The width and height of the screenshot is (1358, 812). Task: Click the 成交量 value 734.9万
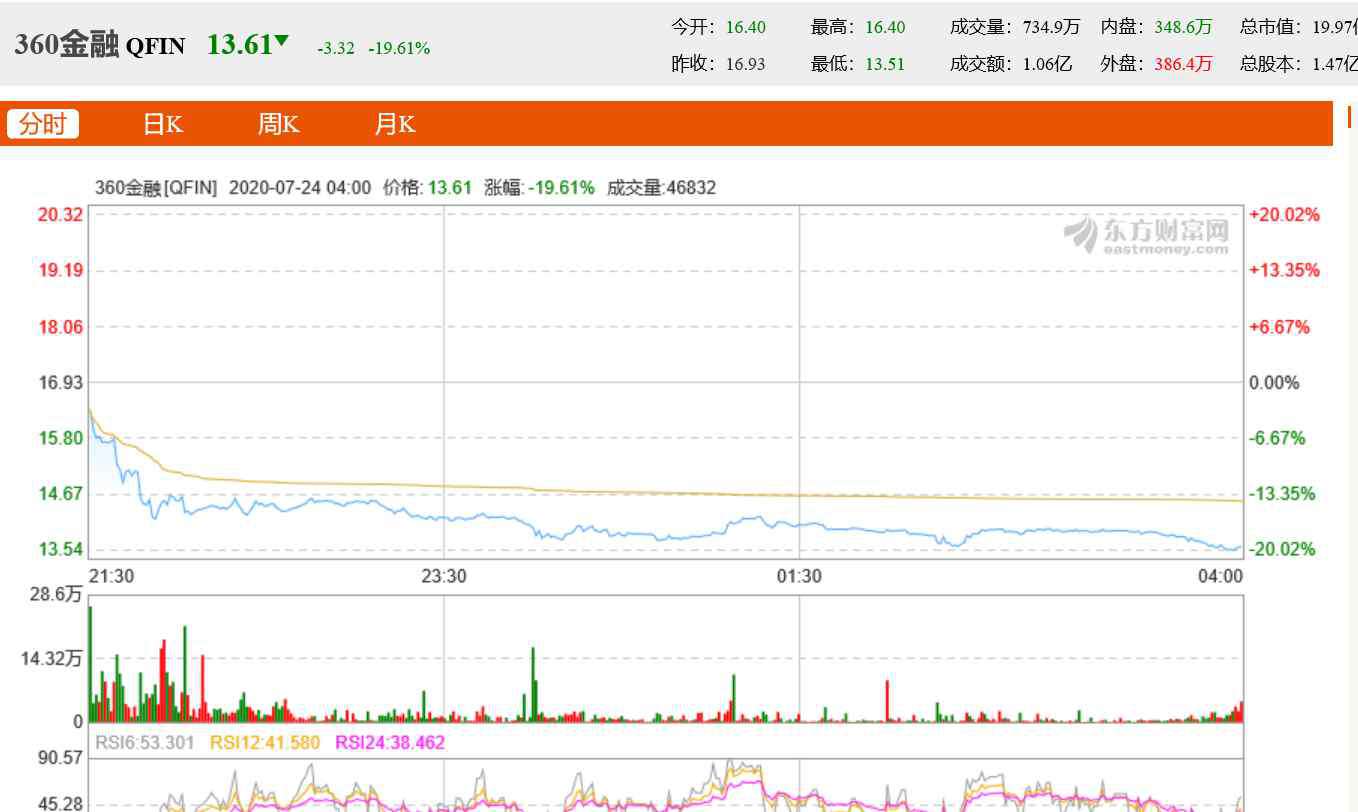click(x=1051, y=27)
